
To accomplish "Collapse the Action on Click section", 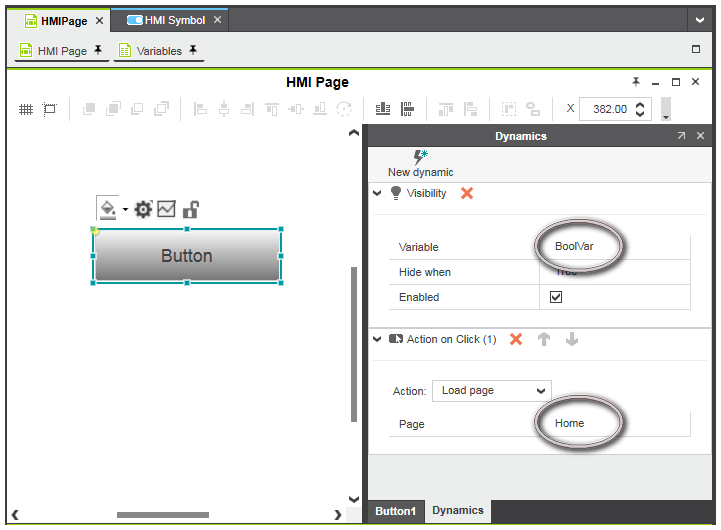I will [x=377, y=339].
